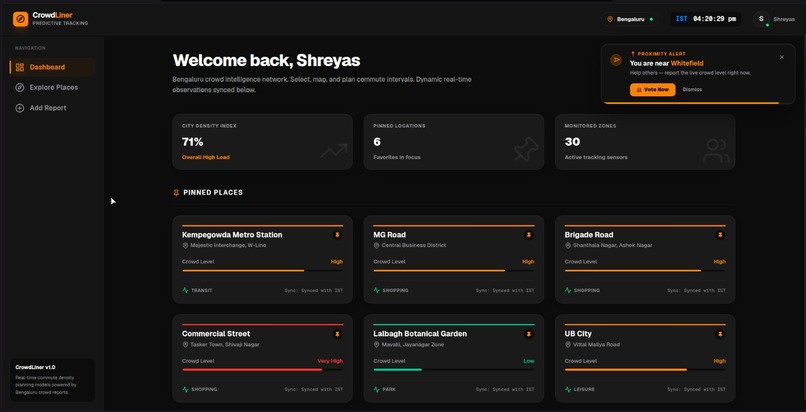806x412 pixels.
Task: Click the CrowdLiner compass logo icon
Action: click(x=21, y=19)
